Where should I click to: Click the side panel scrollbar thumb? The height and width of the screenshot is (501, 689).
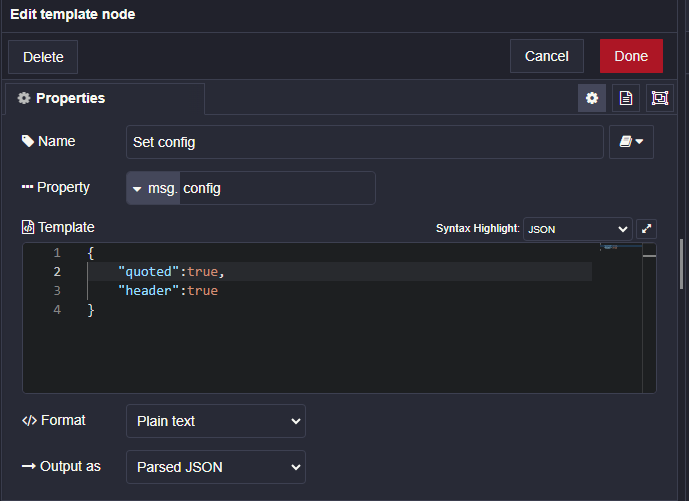click(x=682, y=264)
